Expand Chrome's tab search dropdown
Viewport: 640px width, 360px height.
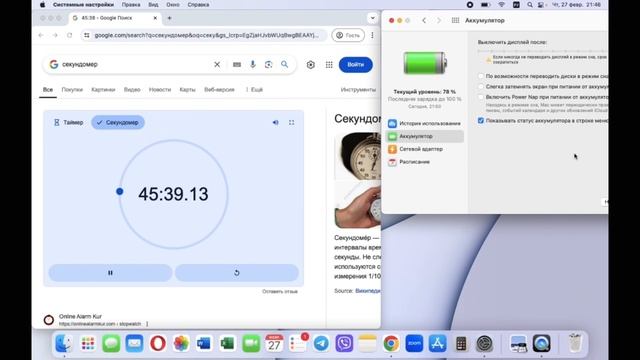click(372, 18)
